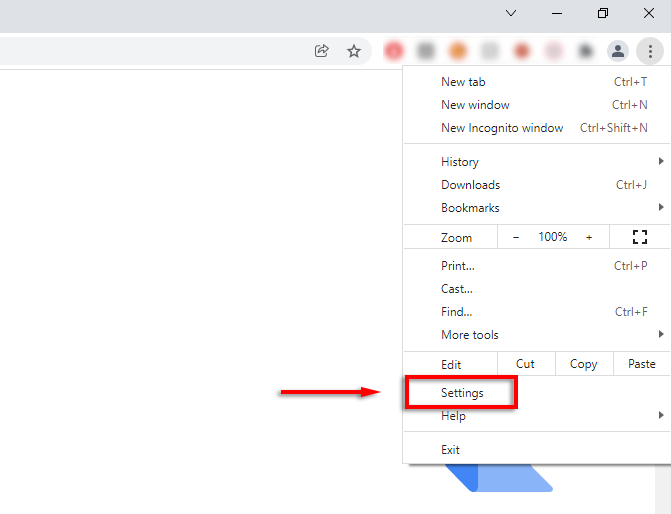671x514 pixels.
Task: Click the orange blurred extension icon
Action: pos(457,51)
